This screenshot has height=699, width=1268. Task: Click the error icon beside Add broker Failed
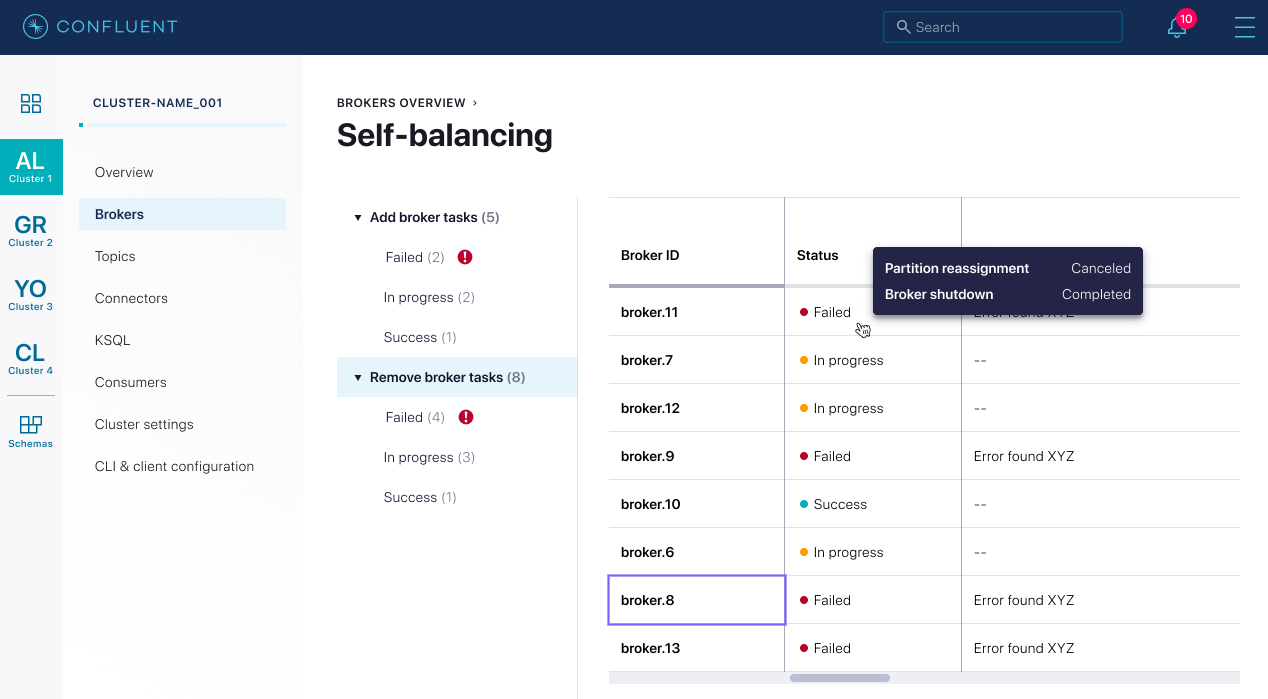coord(465,257)
